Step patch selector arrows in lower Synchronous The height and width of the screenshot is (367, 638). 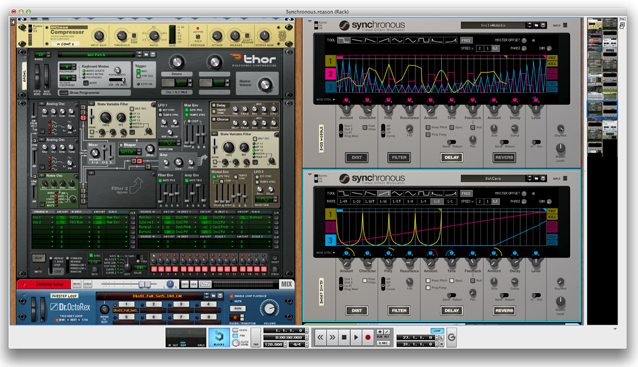(x=529, y=178)
